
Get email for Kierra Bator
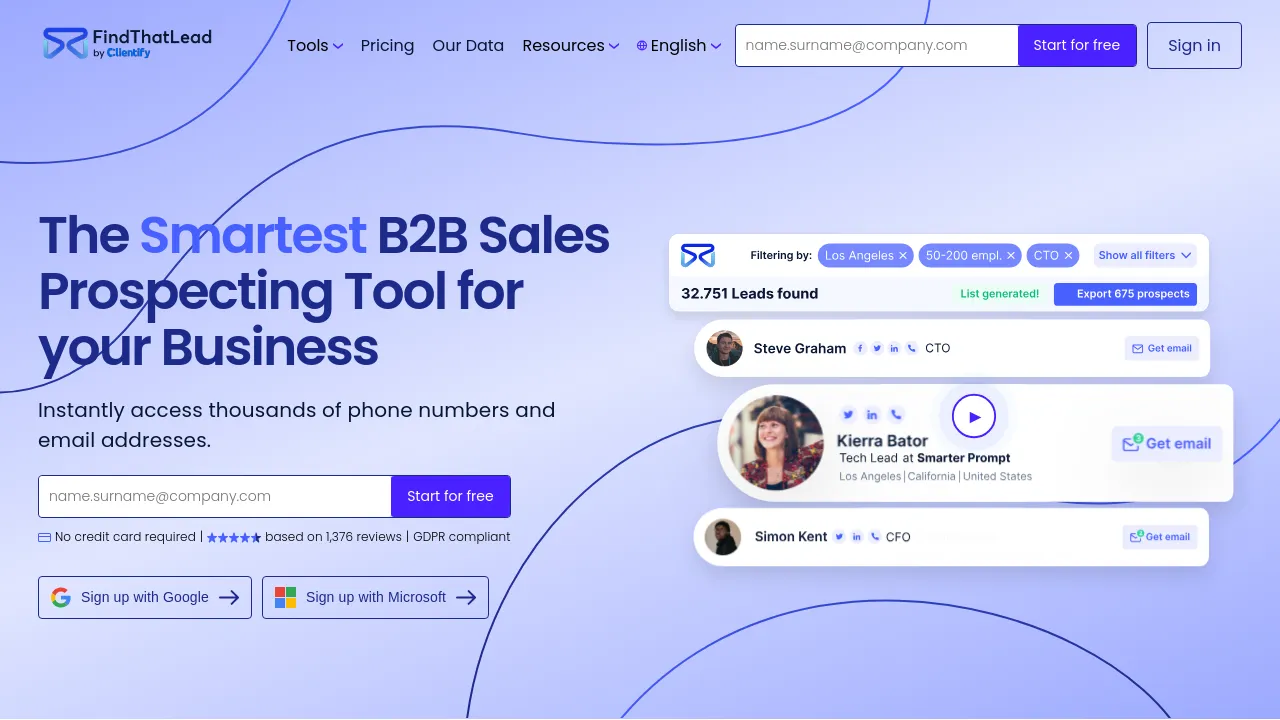click(x=1167, y=443)
